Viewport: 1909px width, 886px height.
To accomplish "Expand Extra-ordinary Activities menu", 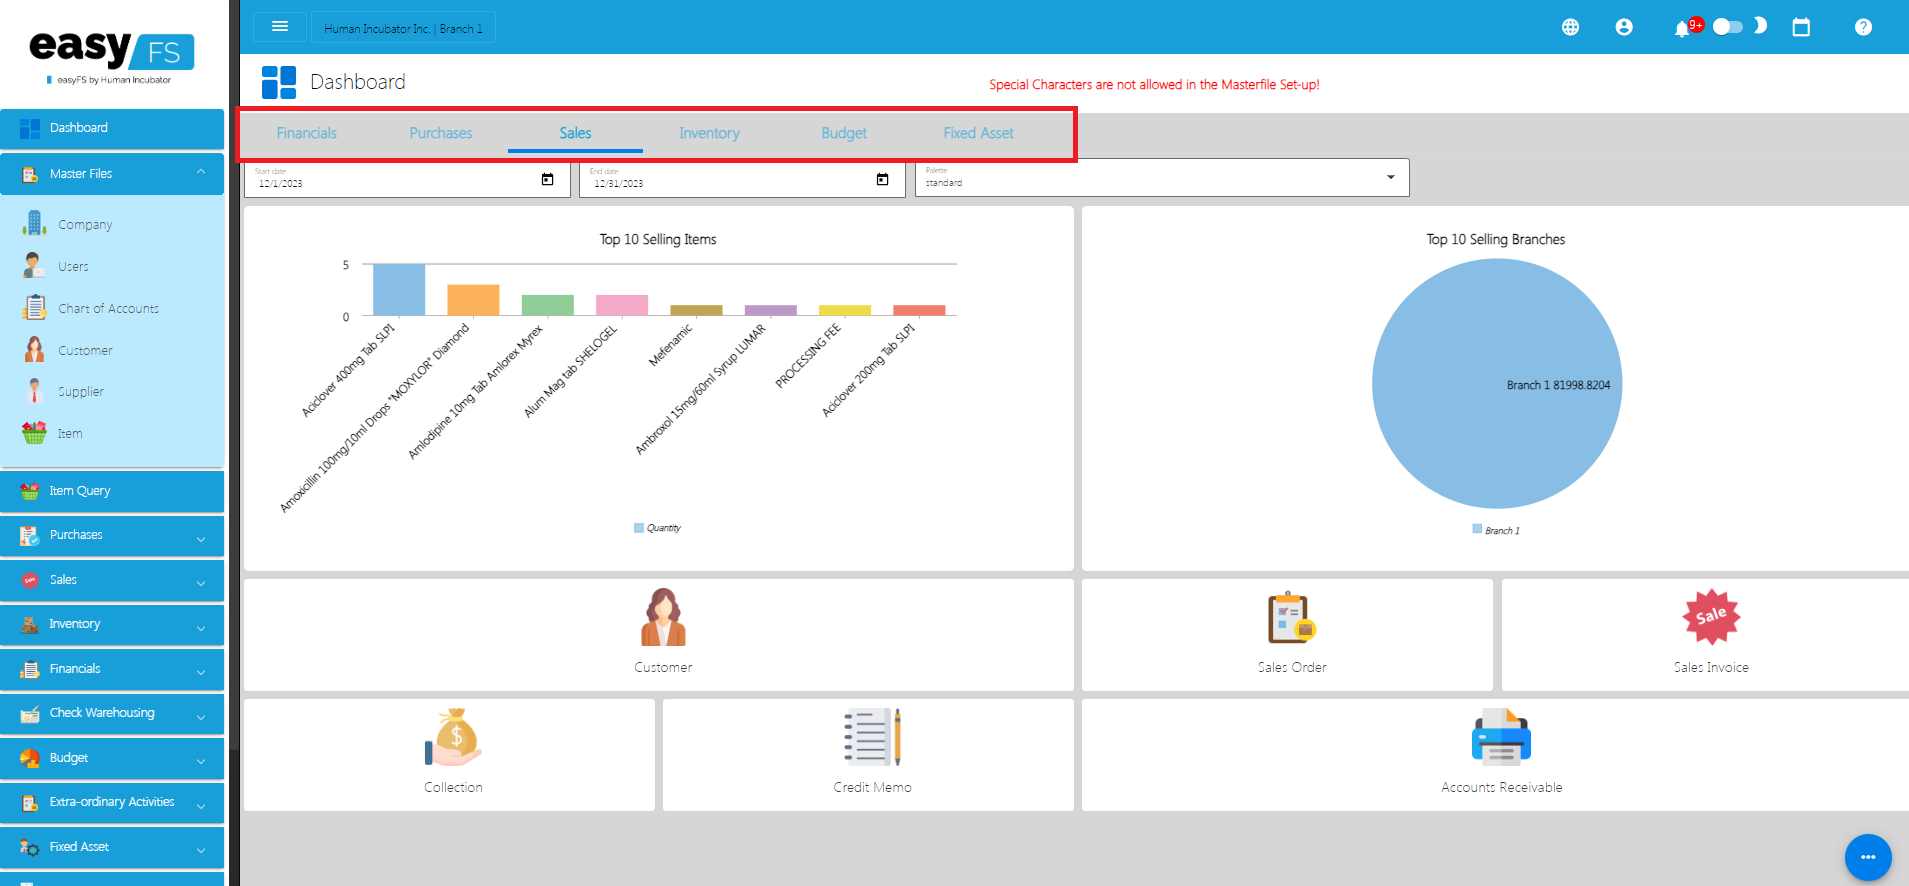I will click(x=112, y=802).
